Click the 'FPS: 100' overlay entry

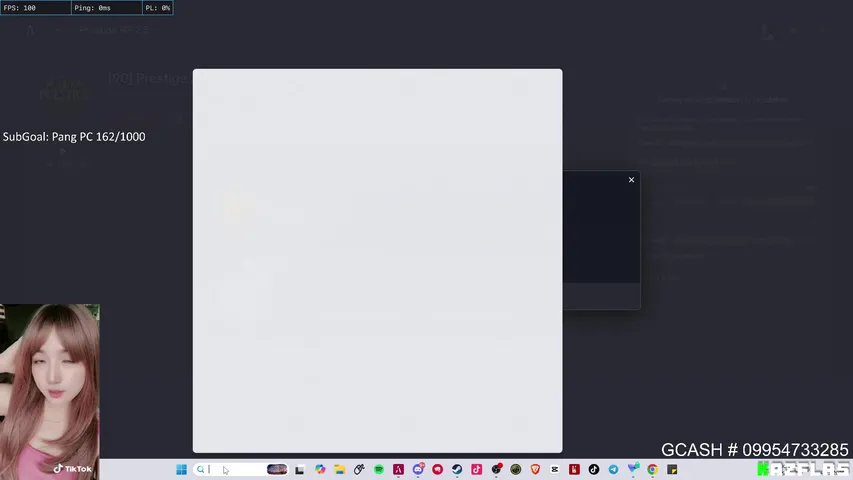click(x=35, y=8)
